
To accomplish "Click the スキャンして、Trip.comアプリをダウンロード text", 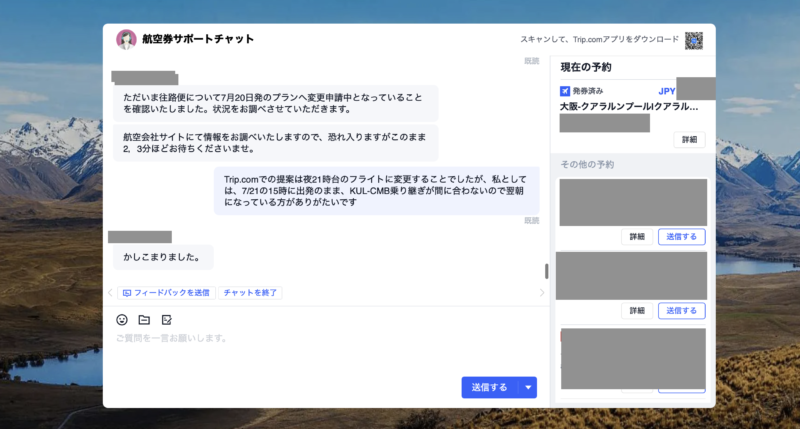I will pyautogui.click(x=599, y=39).
